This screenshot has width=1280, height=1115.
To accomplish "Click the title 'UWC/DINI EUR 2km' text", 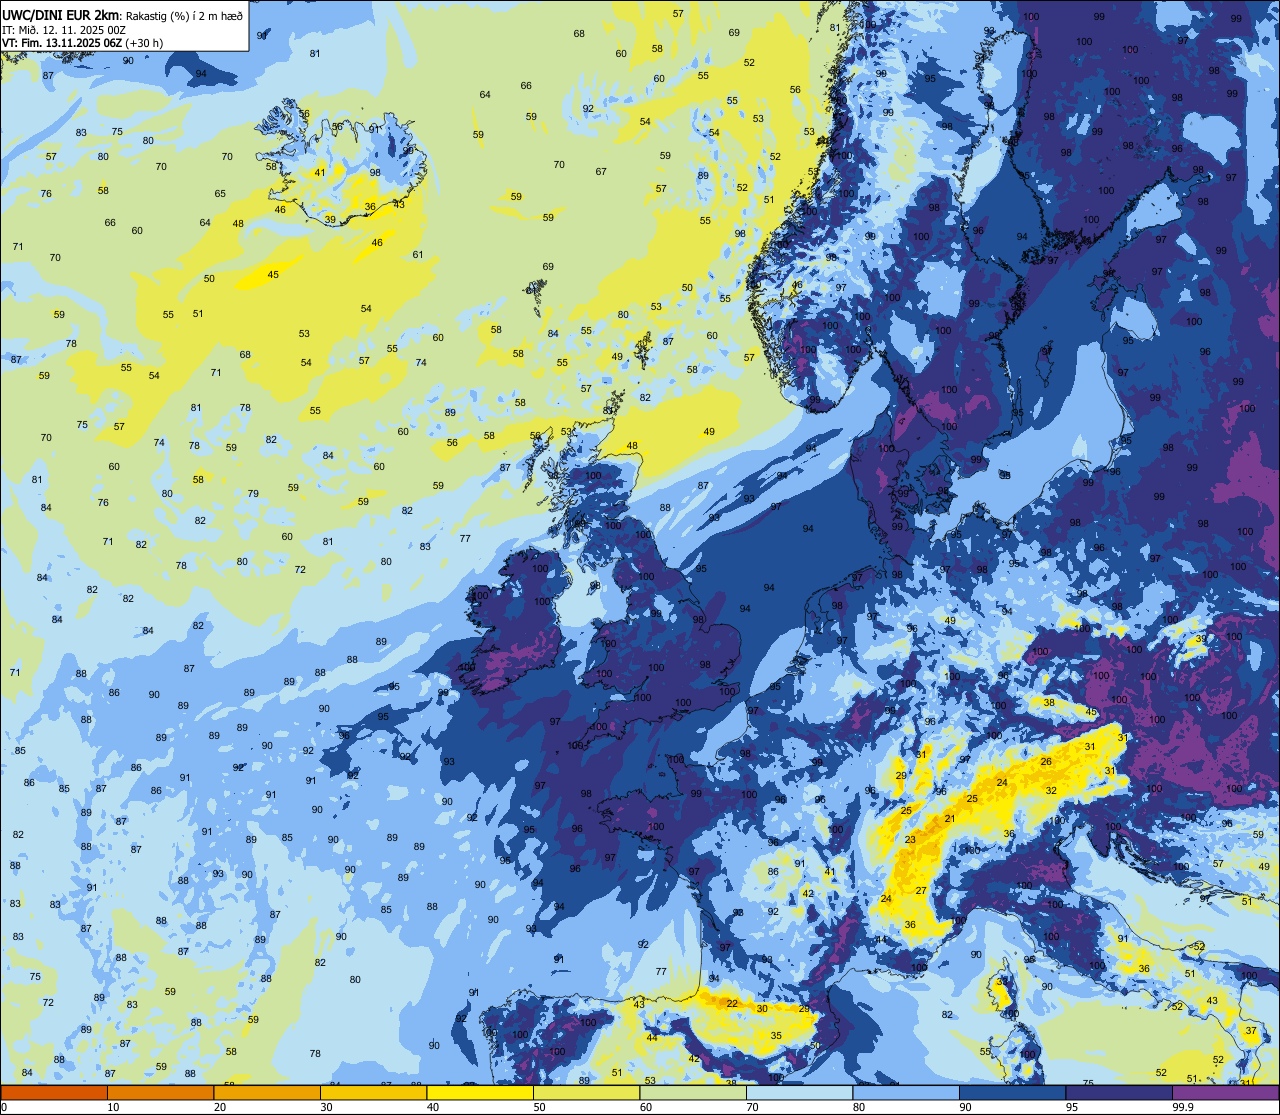I will (60, 16).
